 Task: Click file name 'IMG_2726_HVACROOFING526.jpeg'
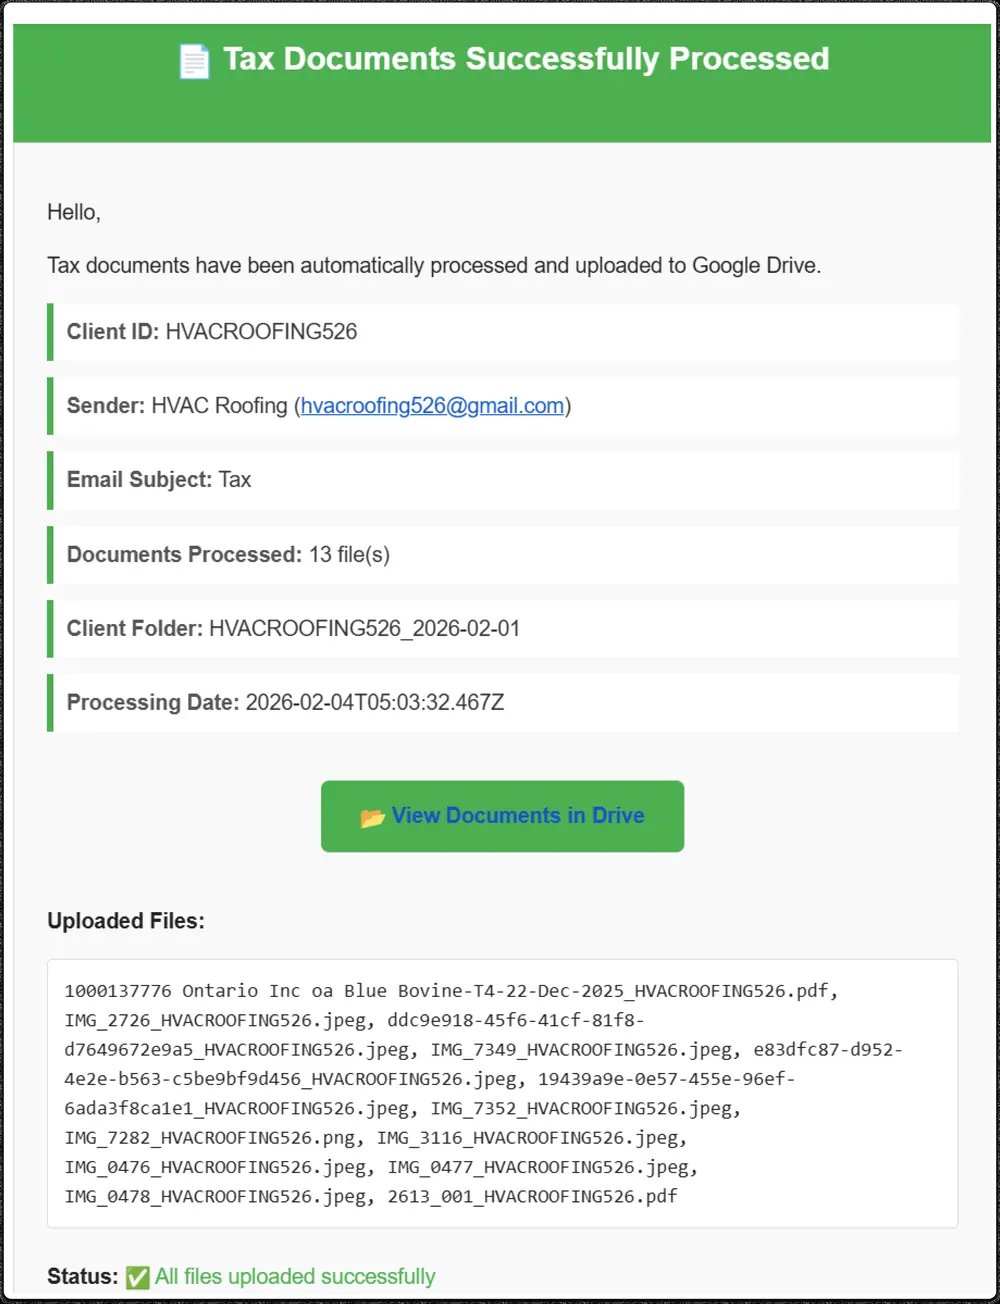pos(217,1021)
